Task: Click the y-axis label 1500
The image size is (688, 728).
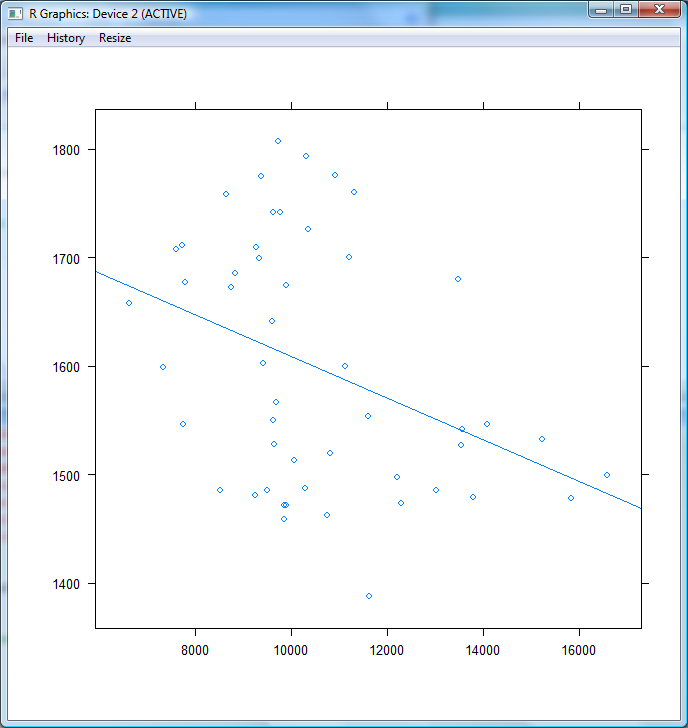Action: [66, 475]
